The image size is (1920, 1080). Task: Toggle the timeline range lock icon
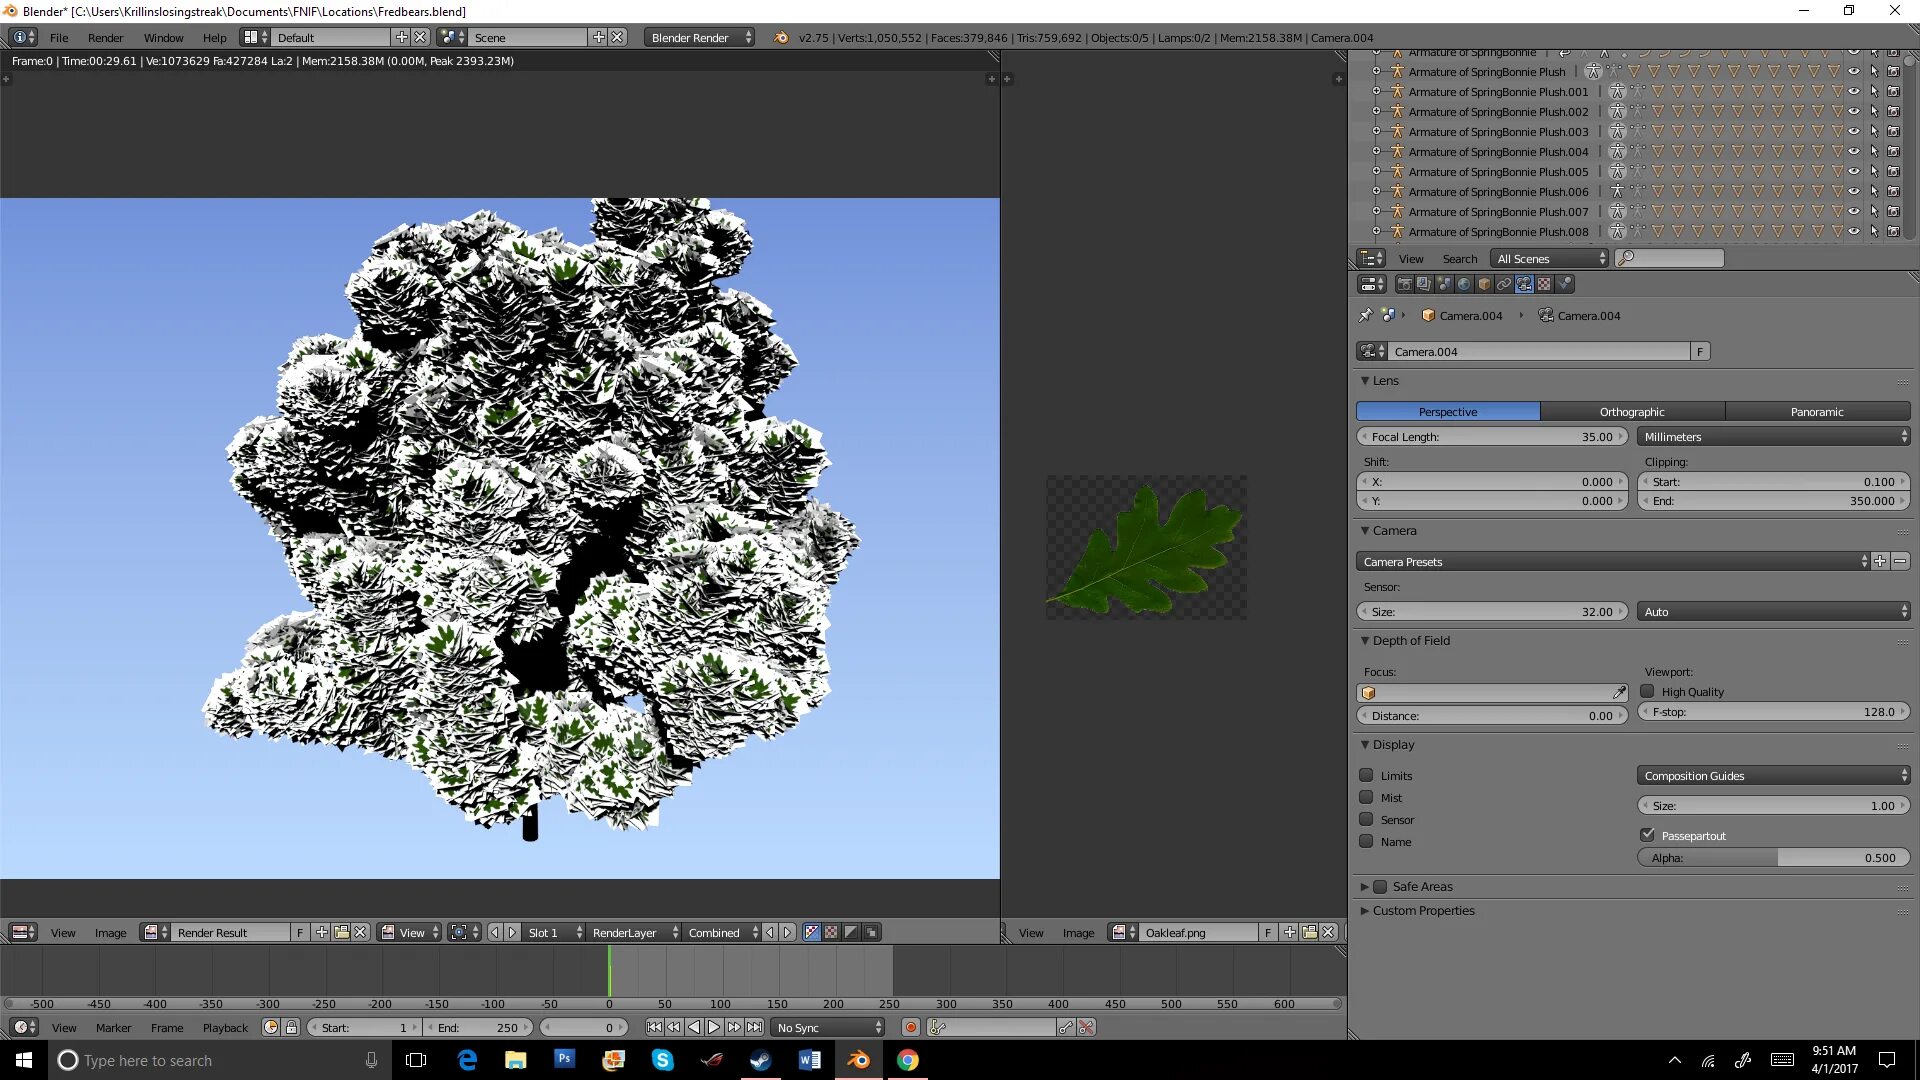point(291,1027)
